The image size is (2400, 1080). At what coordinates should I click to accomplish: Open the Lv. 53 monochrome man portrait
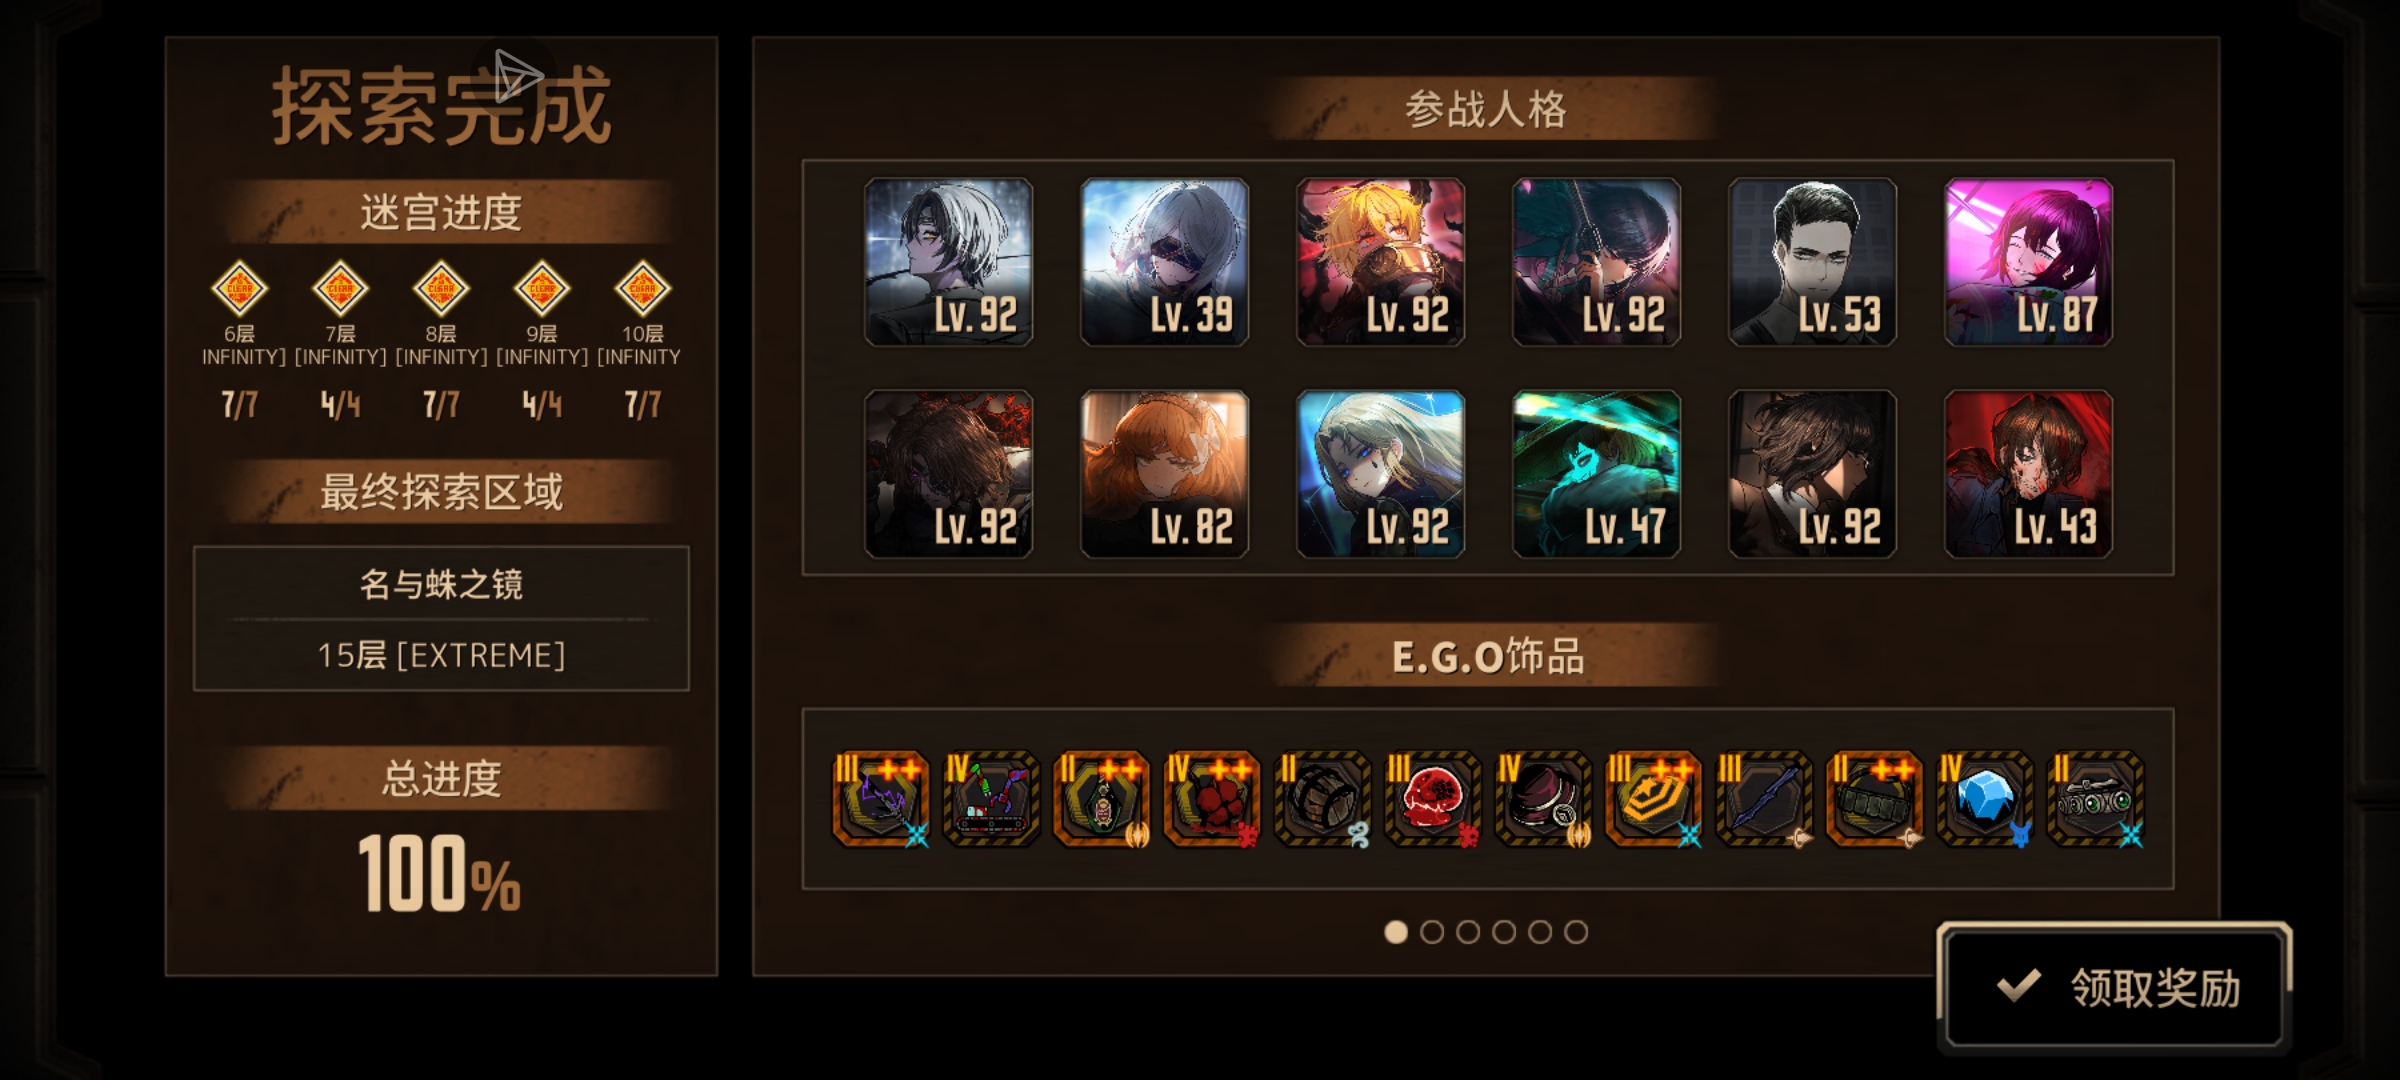tap(1813, 262)
